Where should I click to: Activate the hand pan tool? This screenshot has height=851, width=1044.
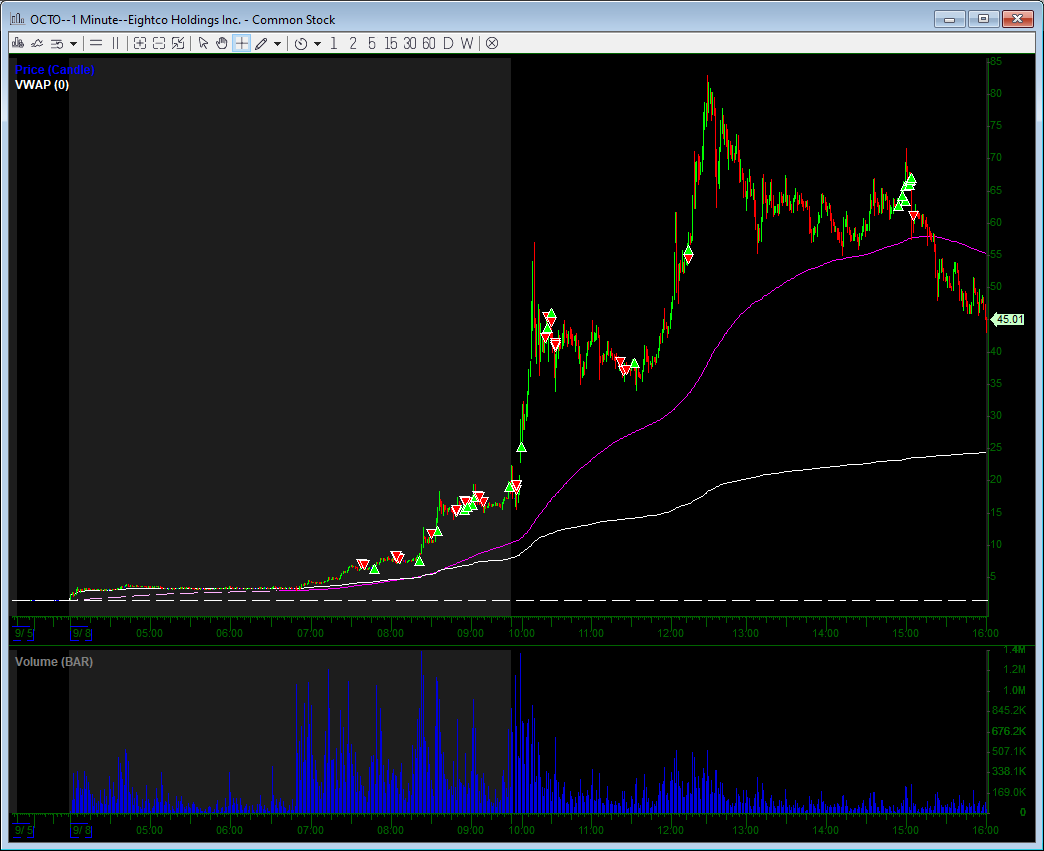[x=222, y=43]
